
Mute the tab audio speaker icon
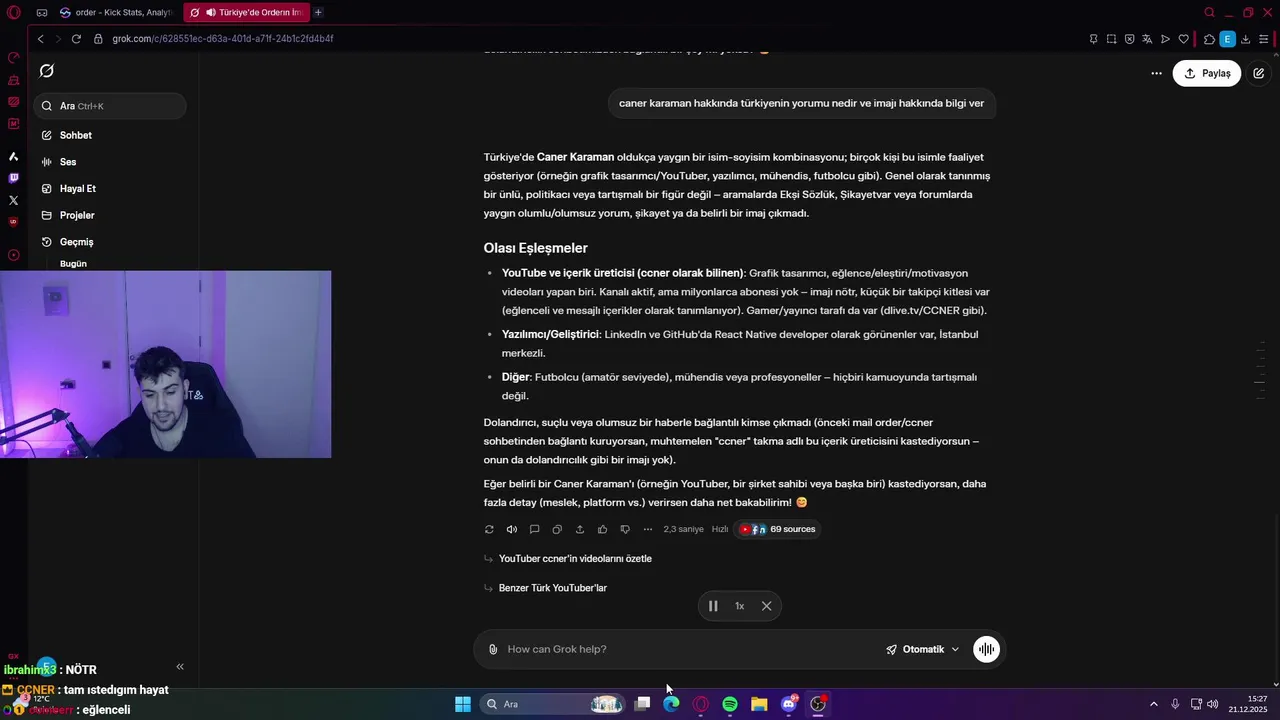(x=211, y=12)
